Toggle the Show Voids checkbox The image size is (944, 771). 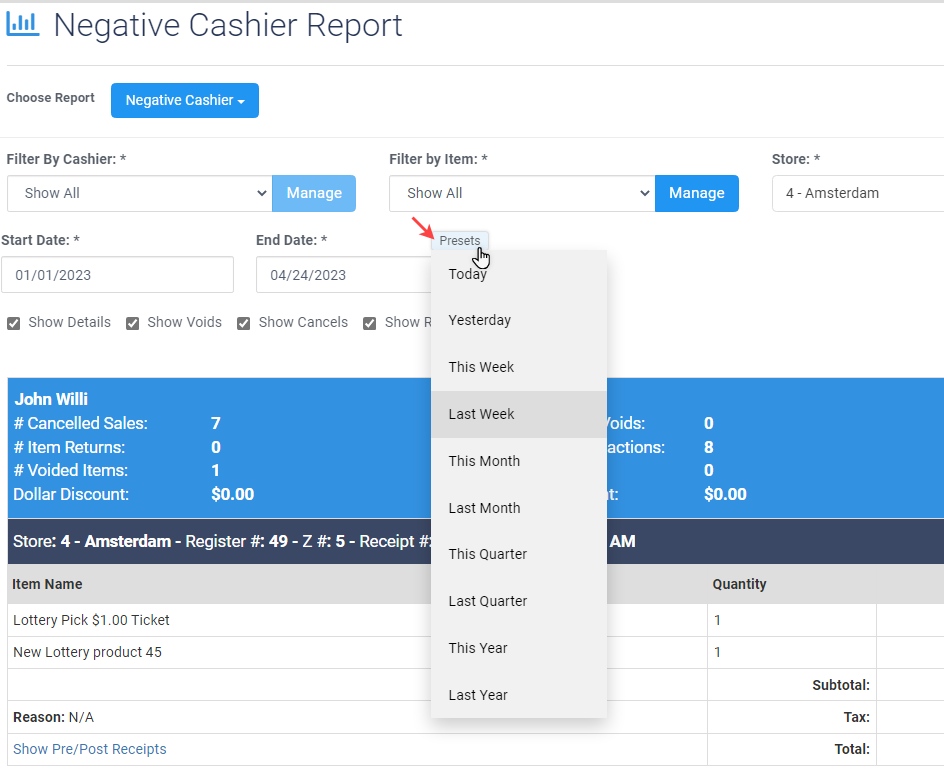(132, 324)
